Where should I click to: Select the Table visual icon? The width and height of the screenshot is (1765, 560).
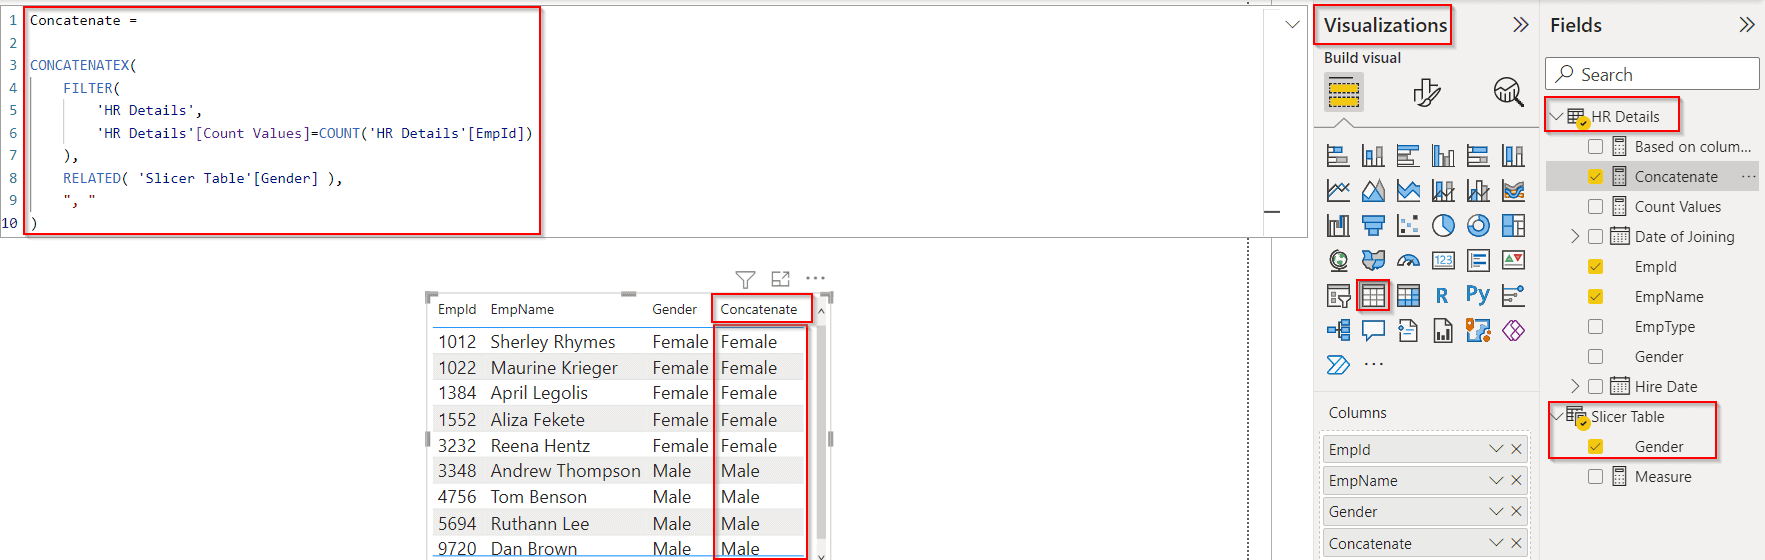[1373, 295]
